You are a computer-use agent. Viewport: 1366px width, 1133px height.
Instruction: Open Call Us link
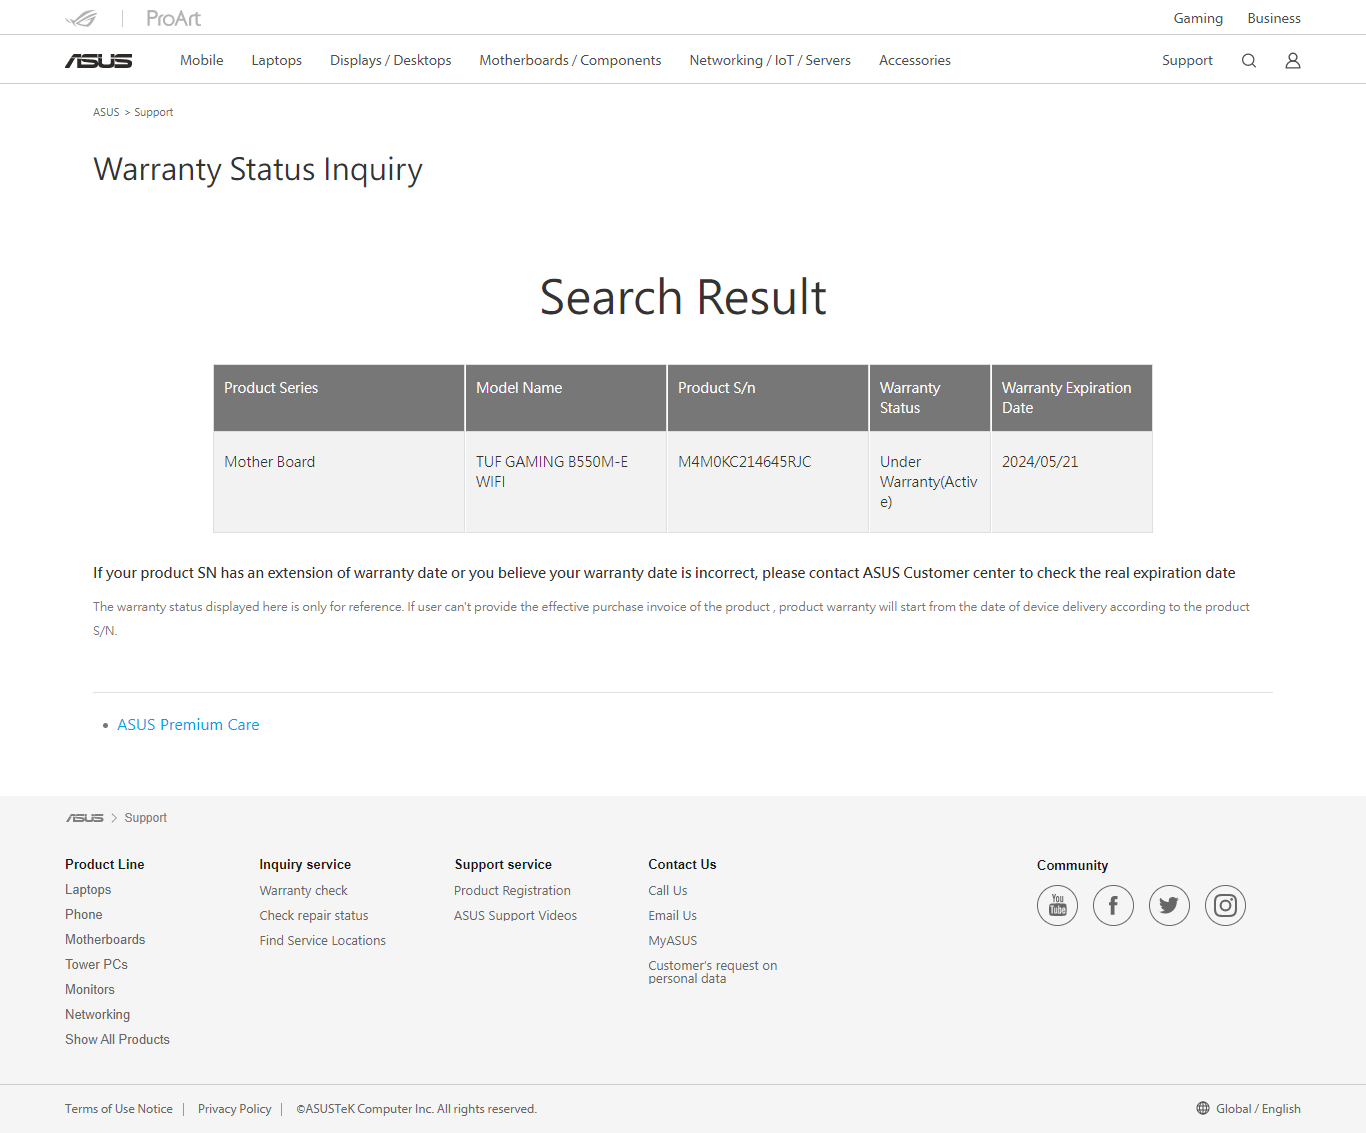(668, 891)
